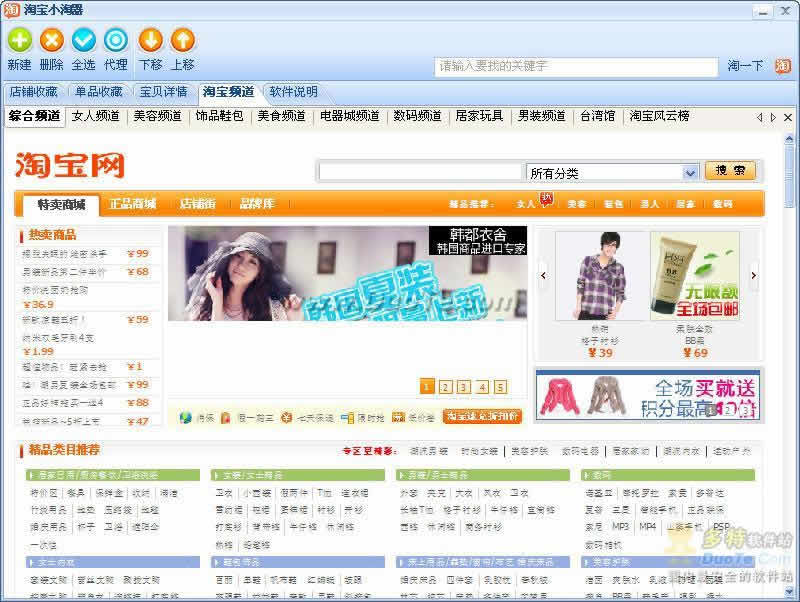
Task: Show the previous product in the right carousel
Action: pos(543,274)
